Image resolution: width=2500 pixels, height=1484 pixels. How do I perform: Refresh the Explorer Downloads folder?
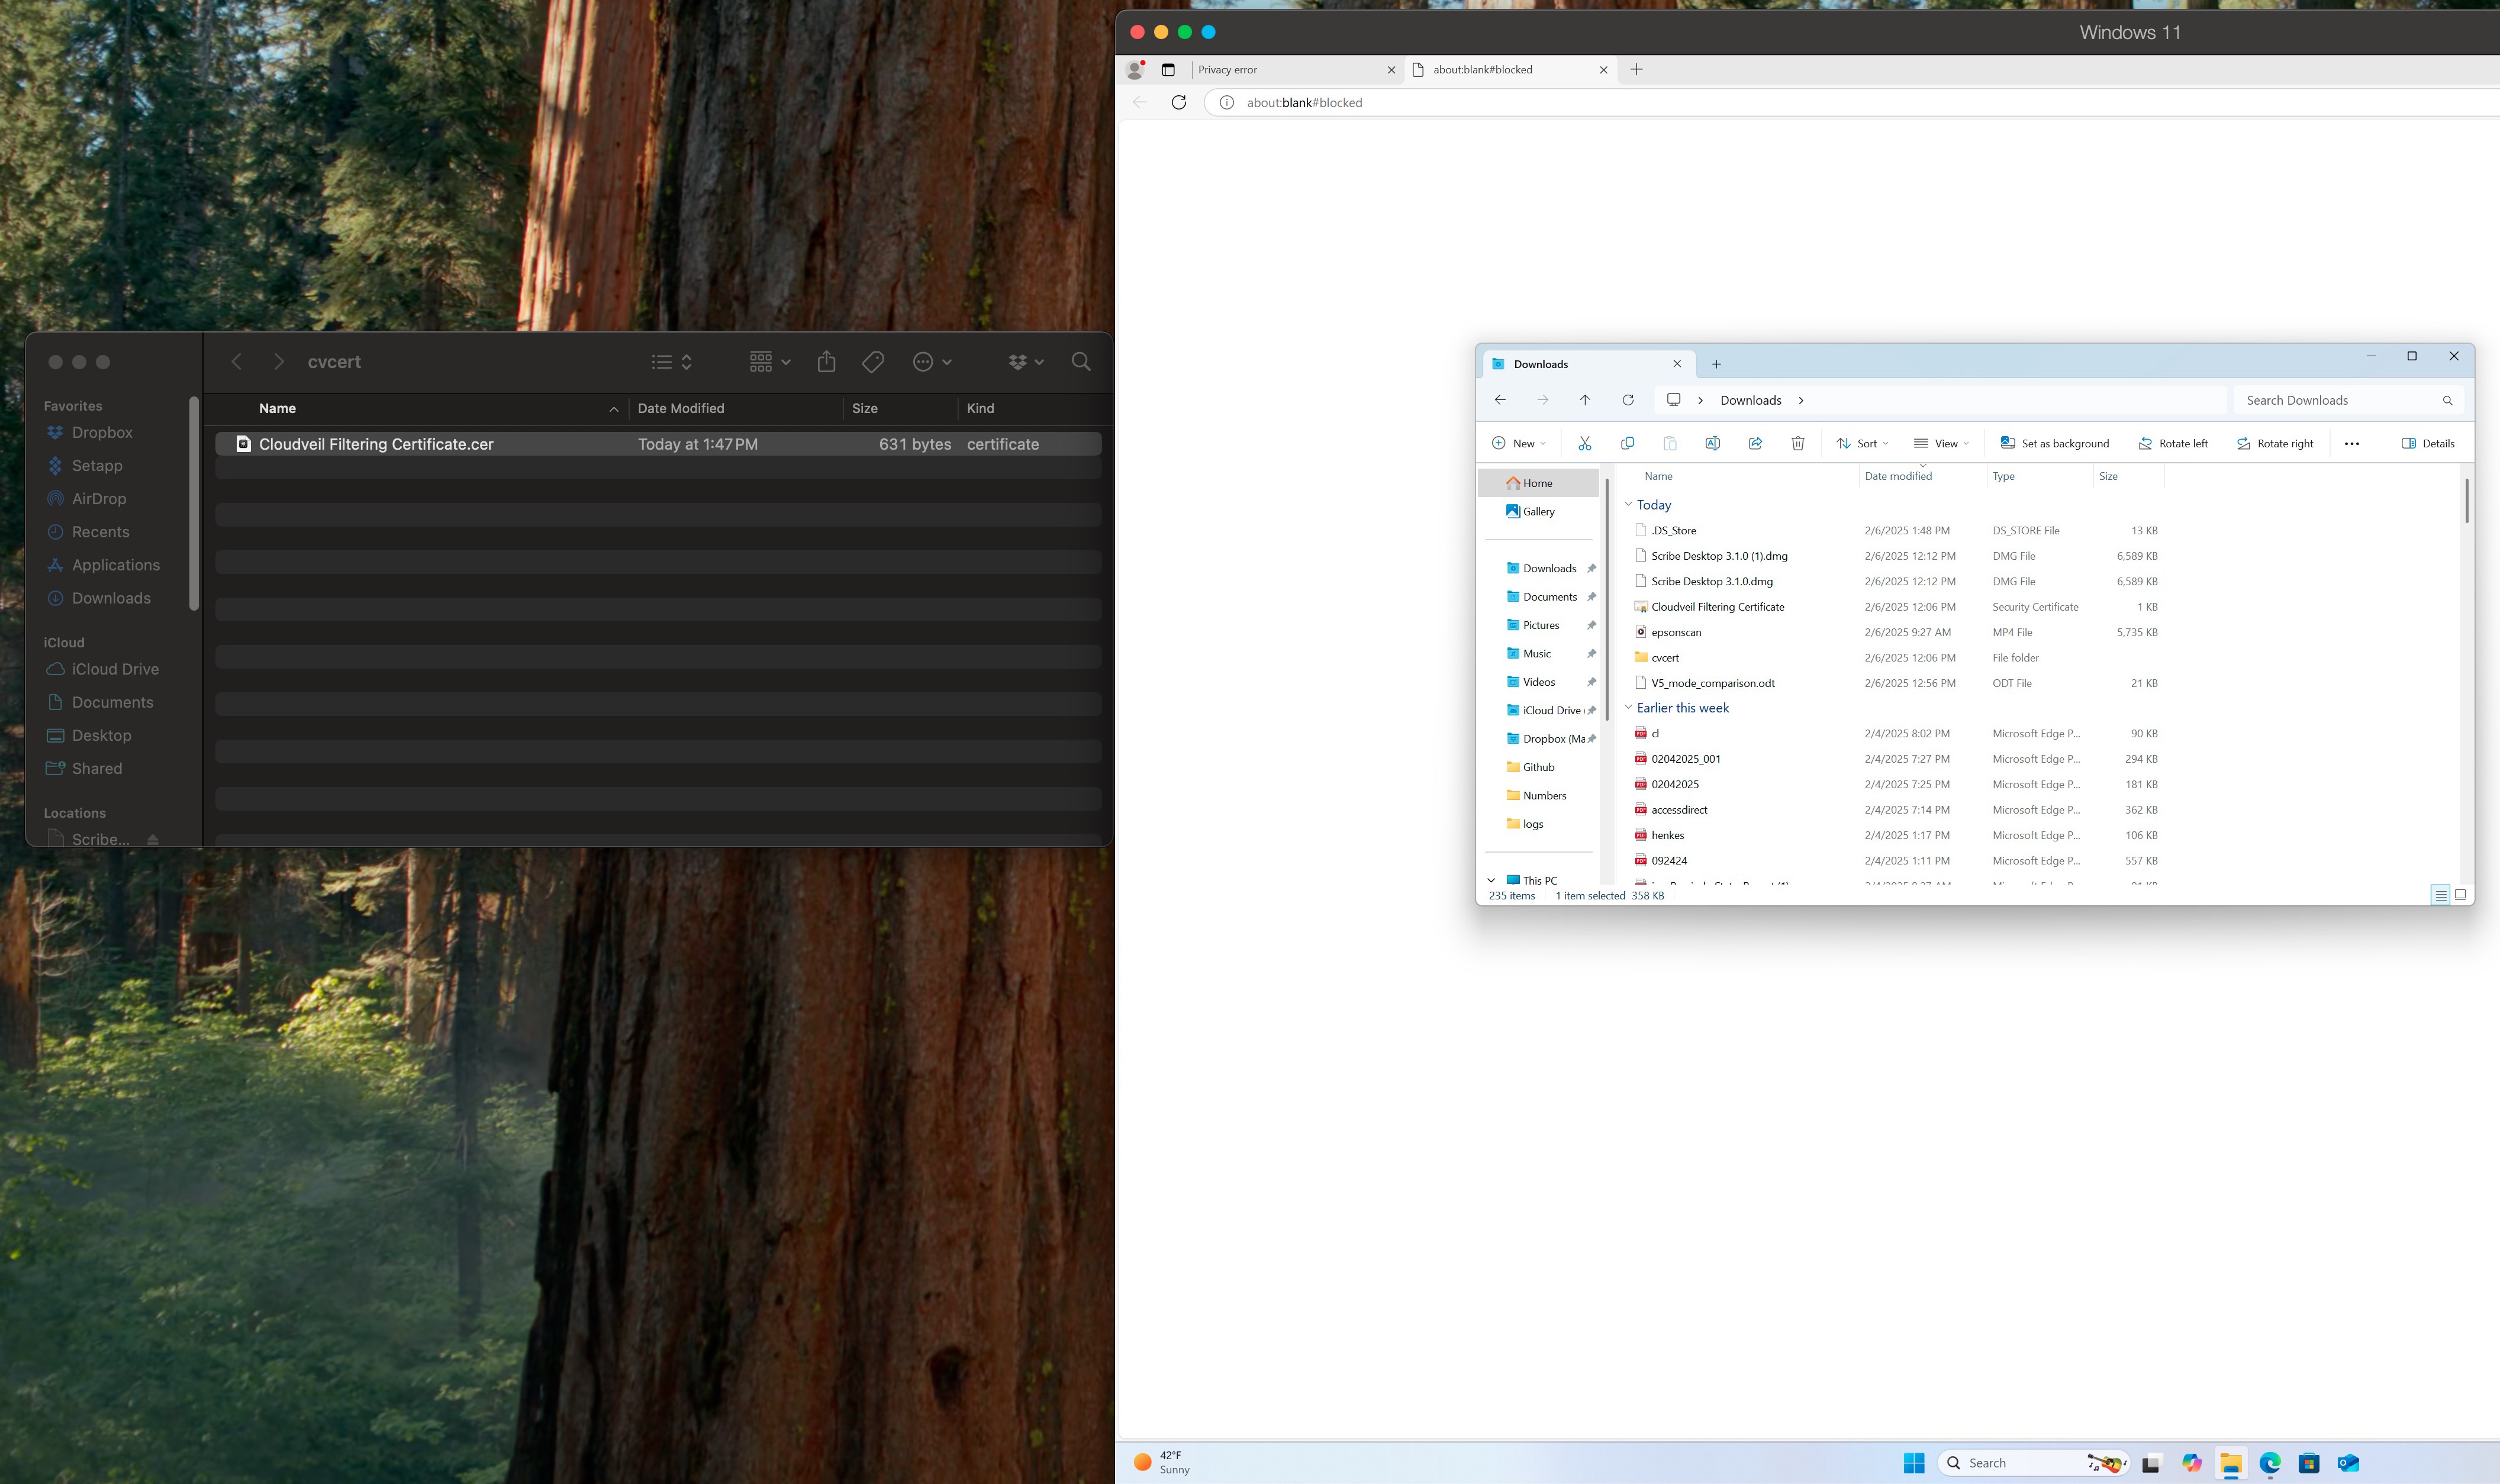tap(1628, 400)
